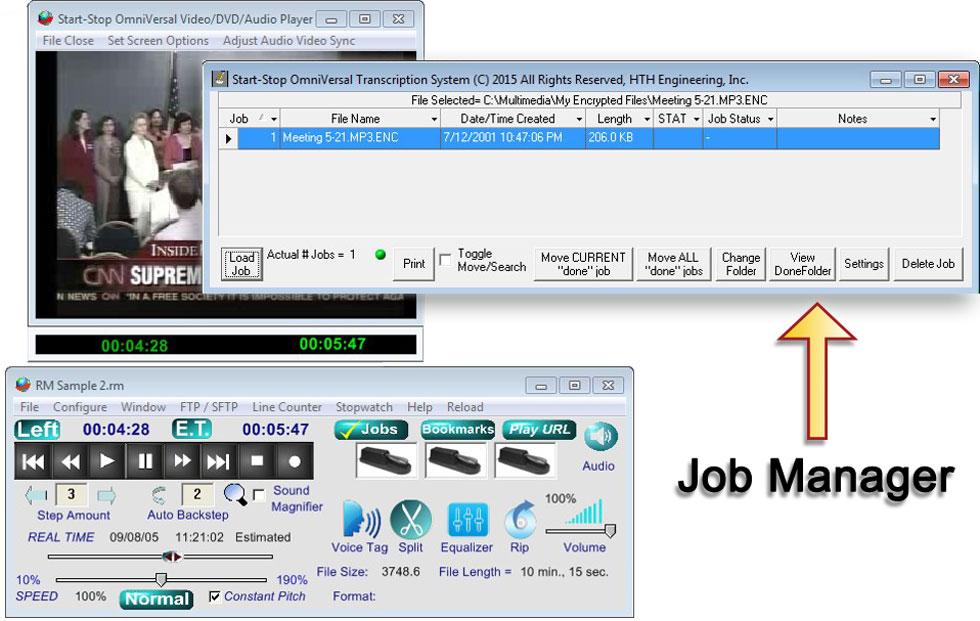Open the FTP / SFTP menu
The width and height of the screenshot is (980, 621).
(x=209, y=407)
